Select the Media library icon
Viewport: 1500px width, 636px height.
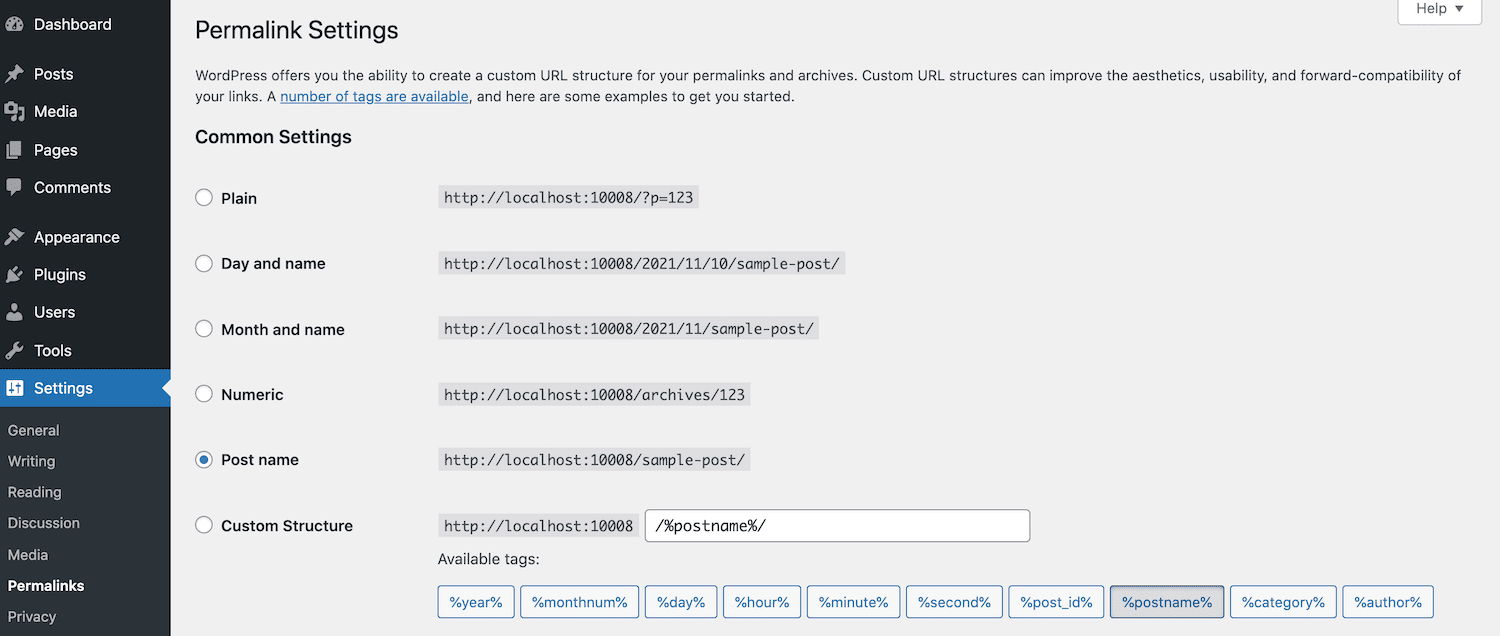tap(18, 111)
